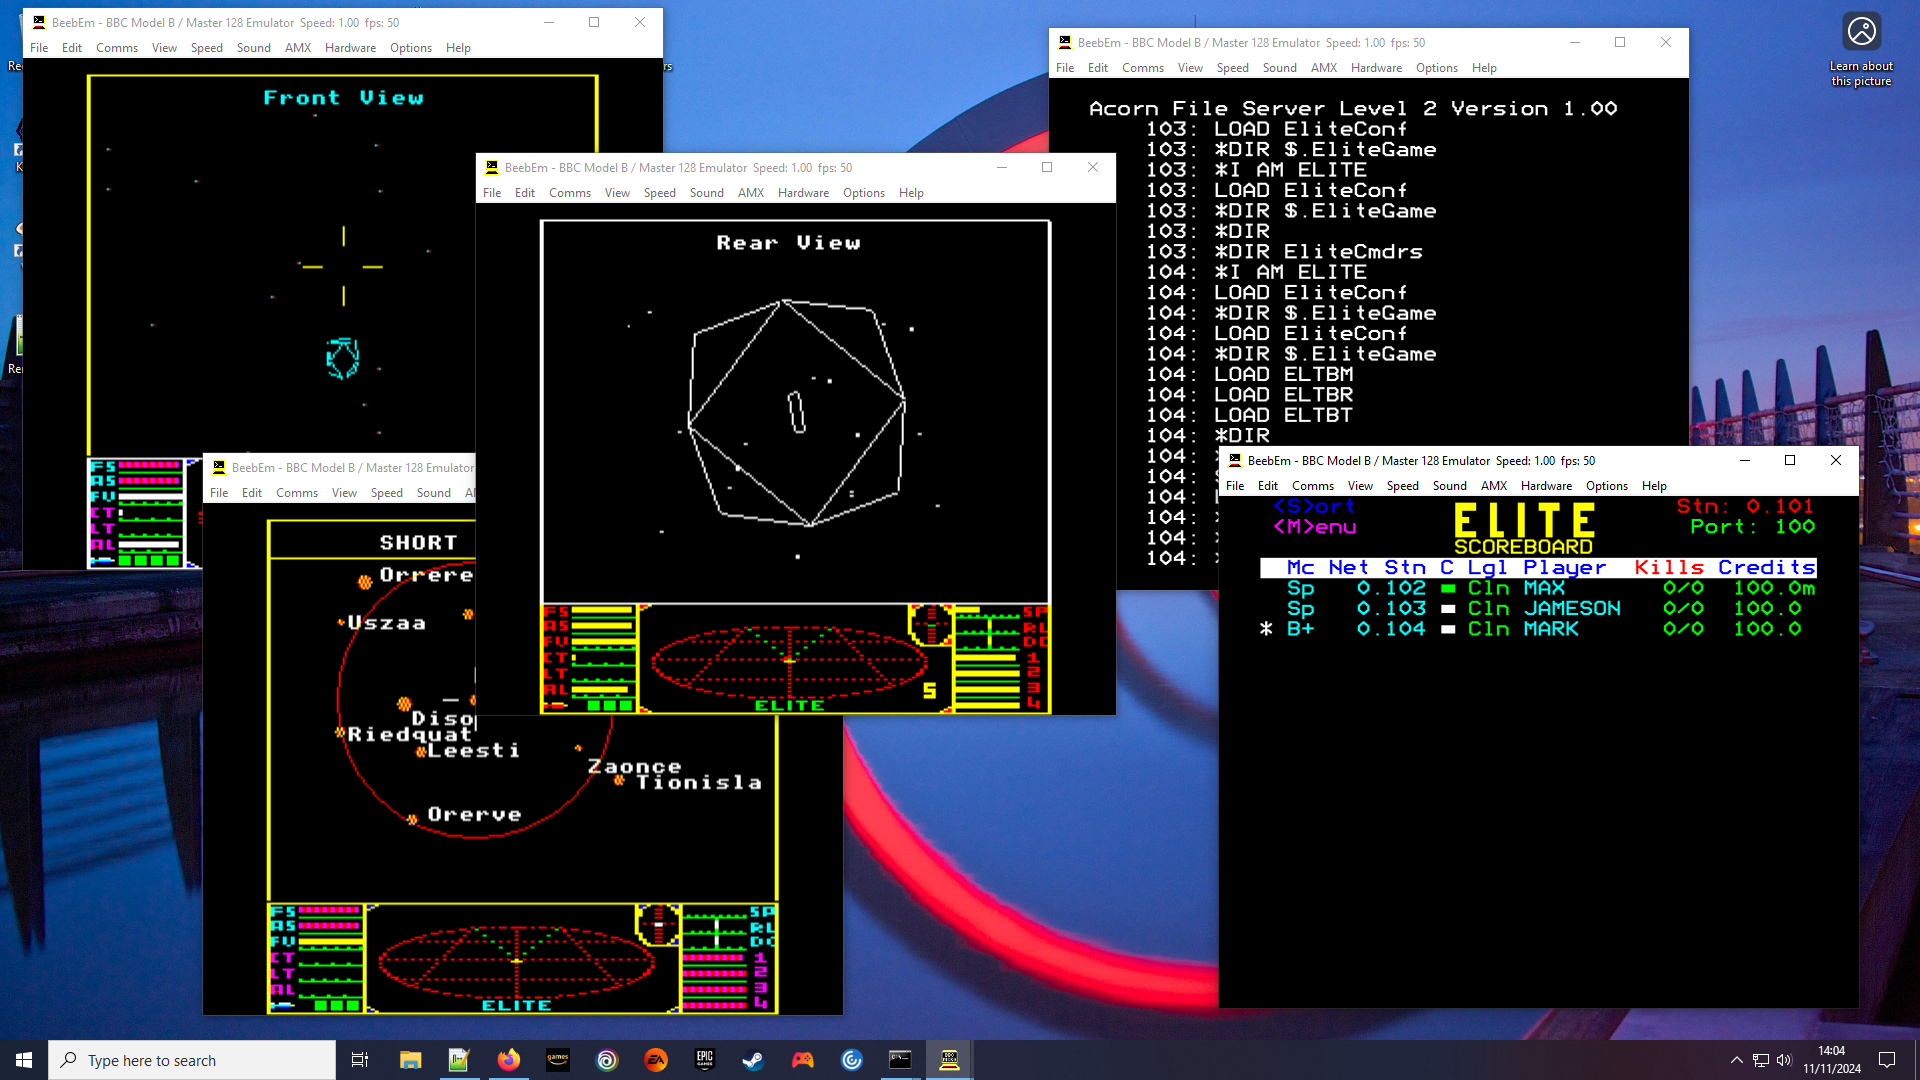Open Options menu in Rear View window
Image resolution: width=1920 pixels, height=1080 pixels.
tap(863, 193)
